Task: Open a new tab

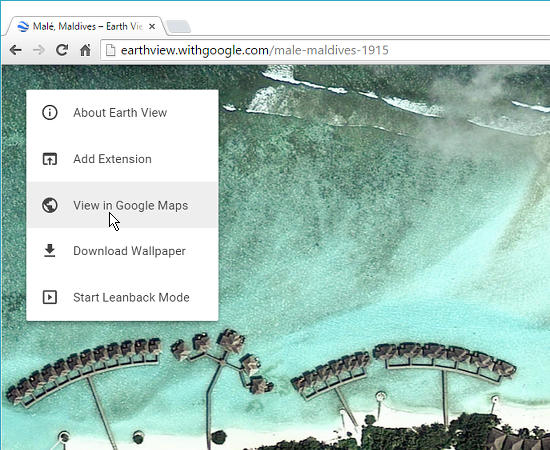Action: (x=178, y=27)
